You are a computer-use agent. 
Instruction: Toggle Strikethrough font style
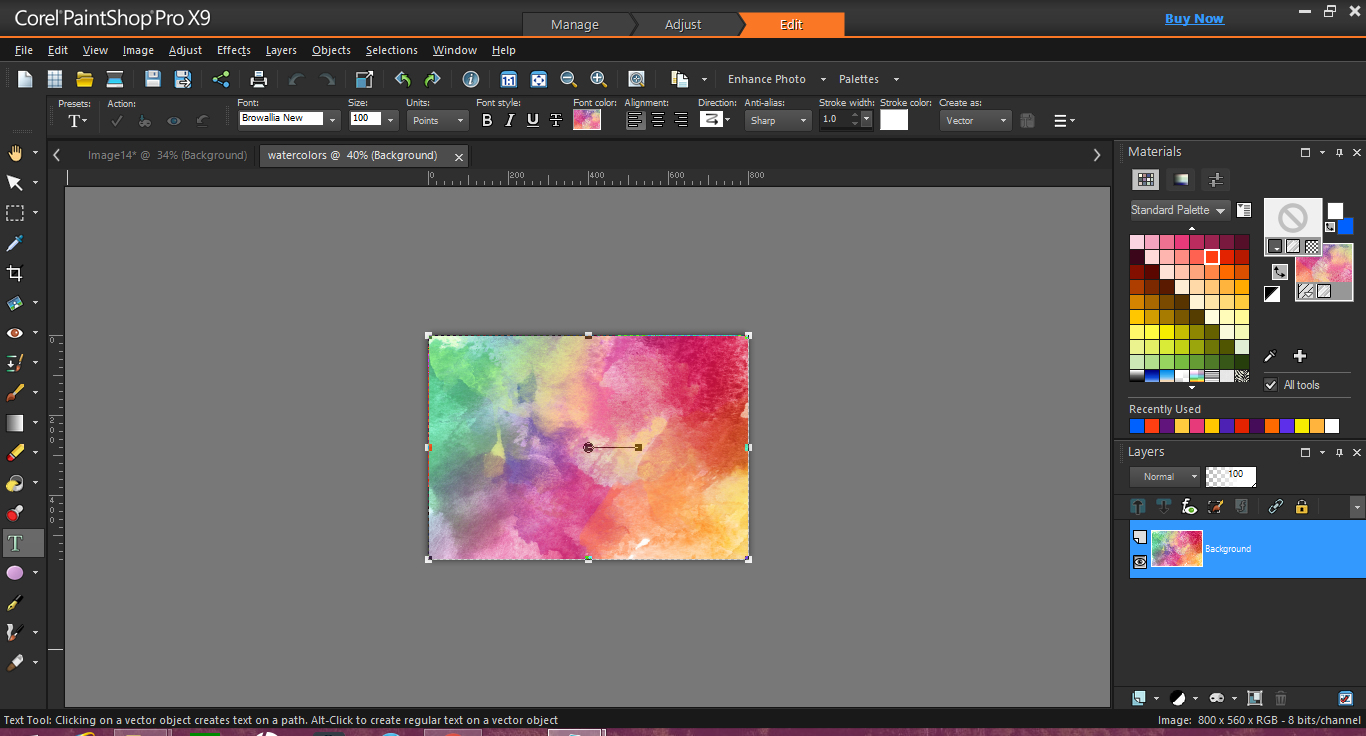556,120
